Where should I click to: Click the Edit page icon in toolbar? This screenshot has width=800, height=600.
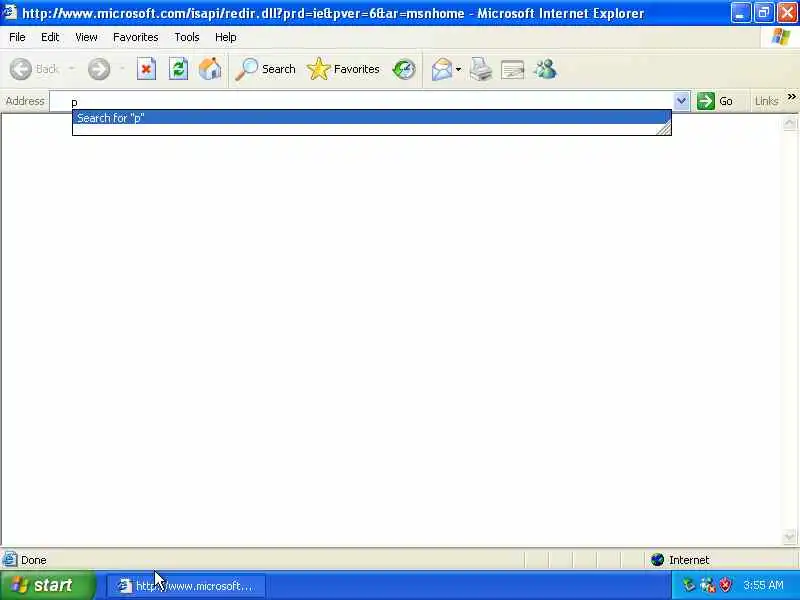click(x=513, y=69)
